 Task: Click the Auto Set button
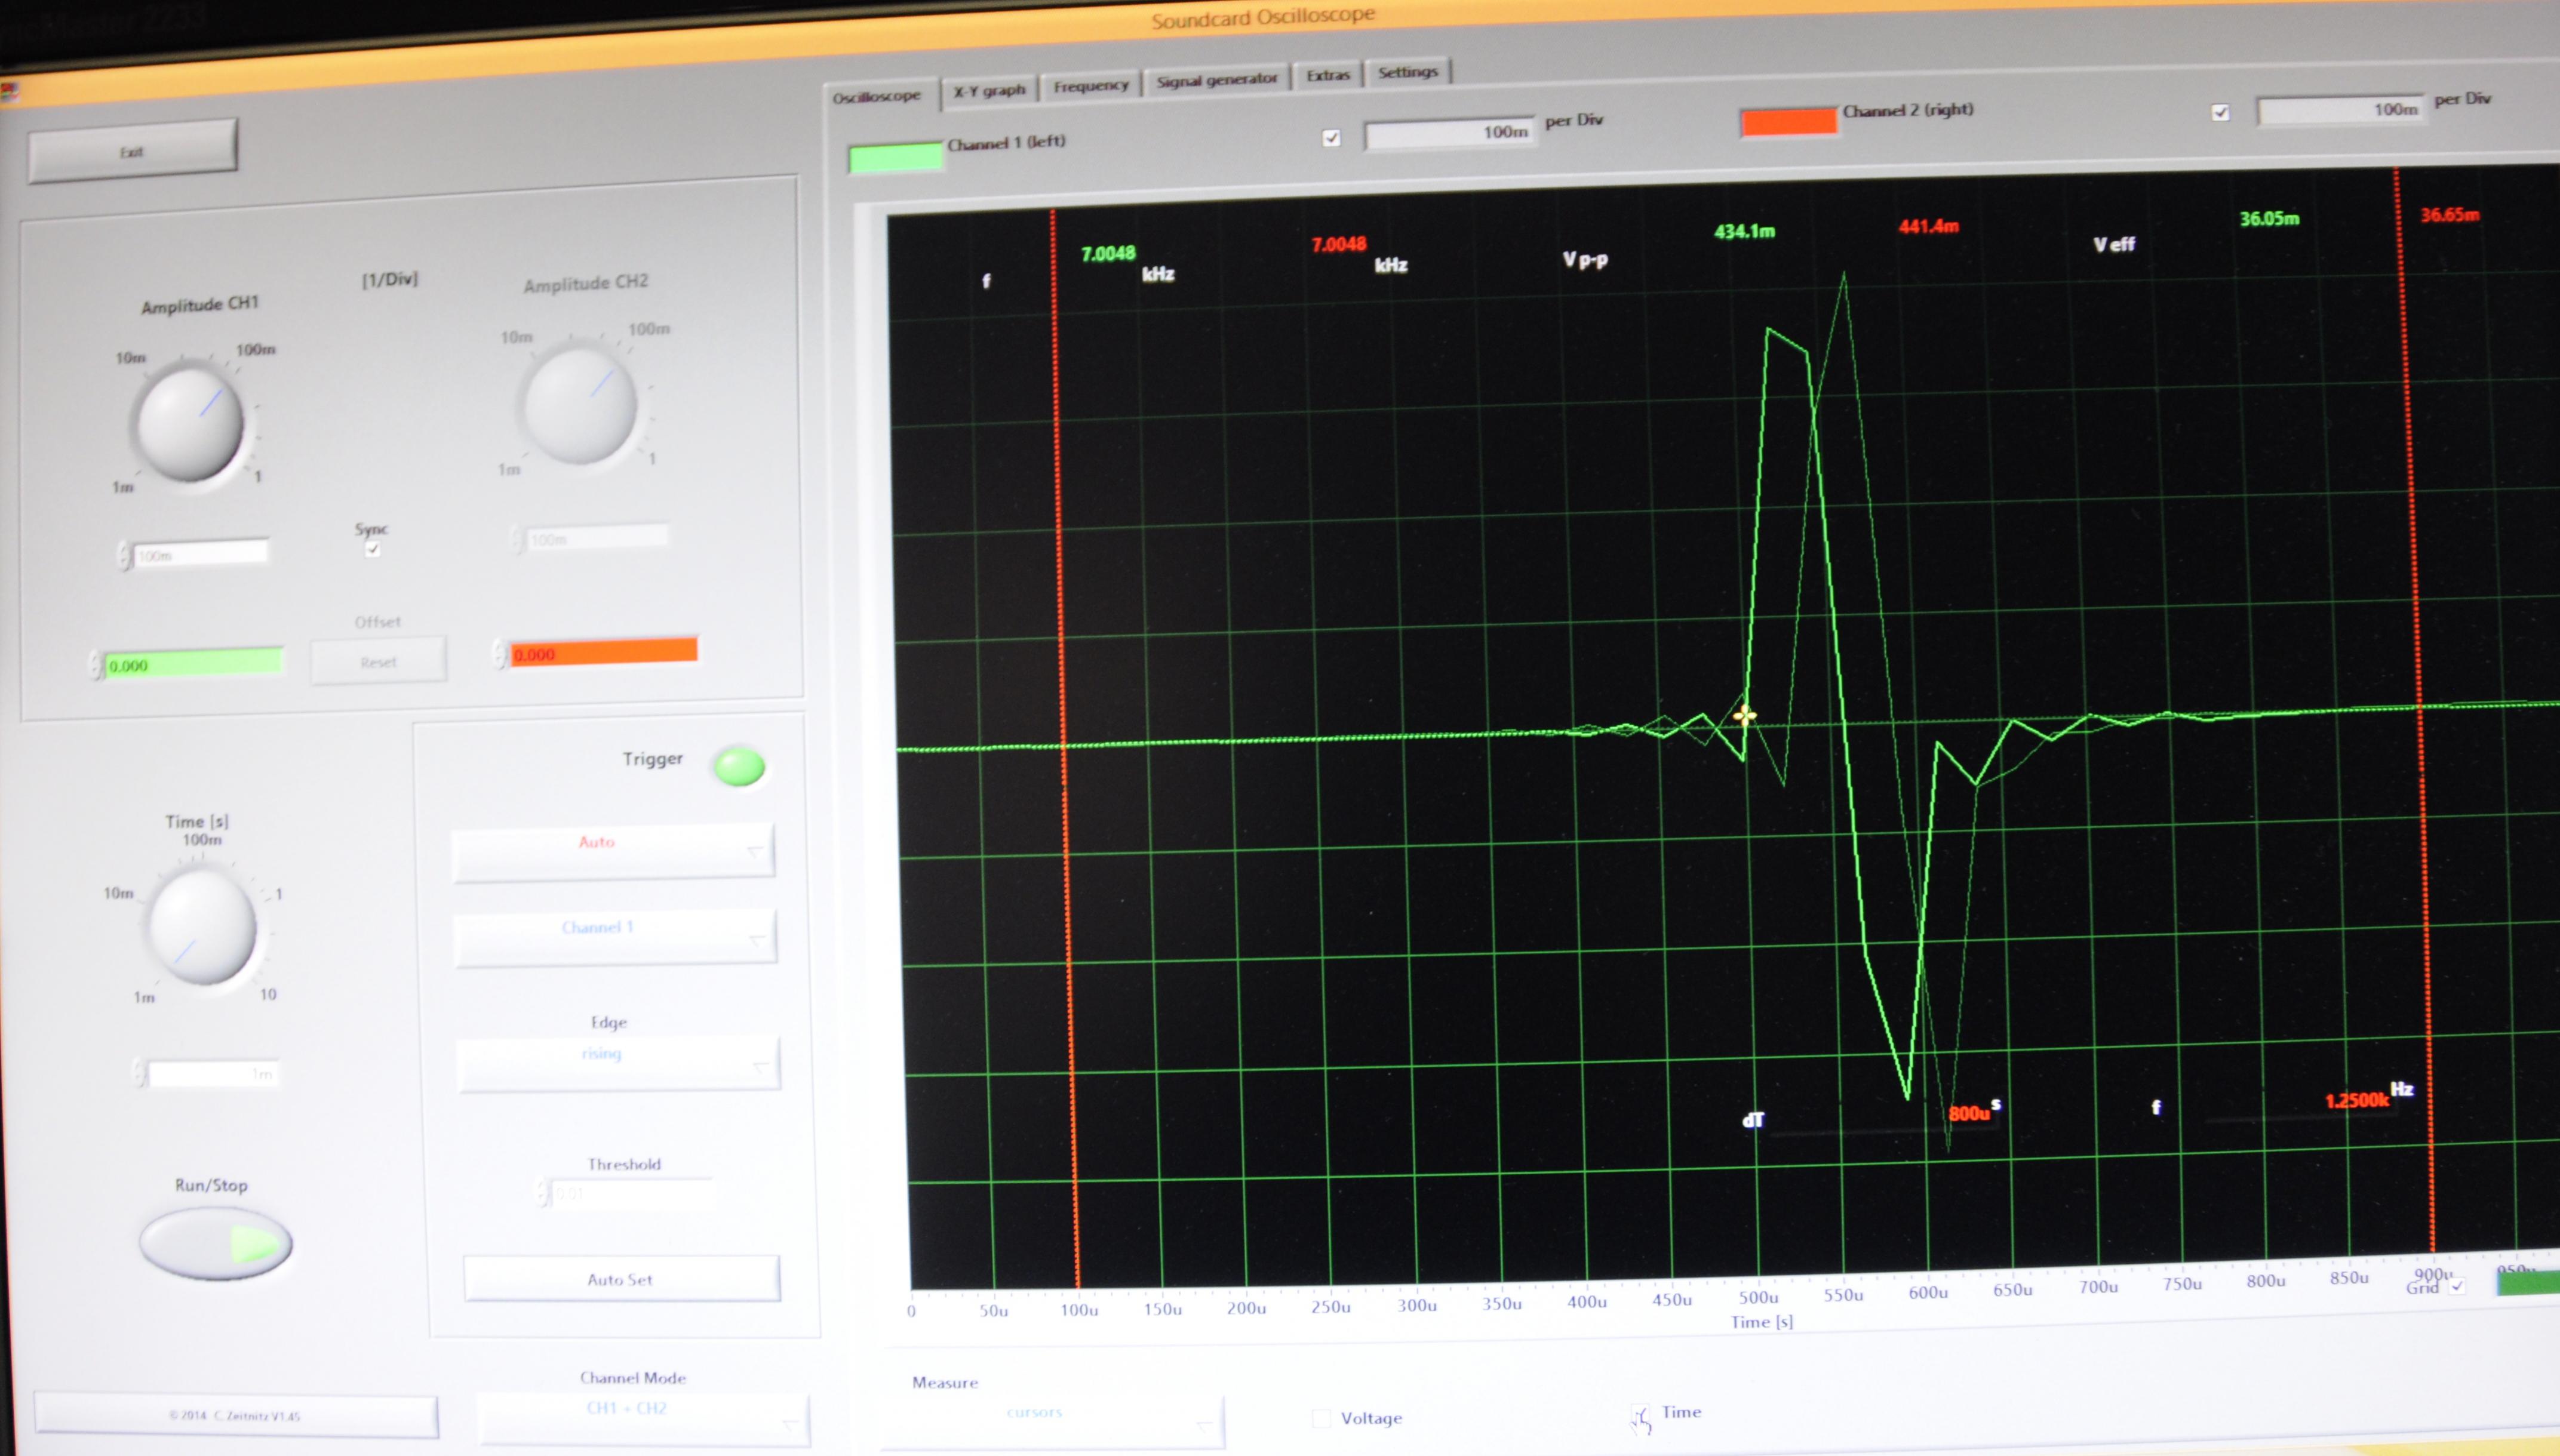(x=621, y=1279)
